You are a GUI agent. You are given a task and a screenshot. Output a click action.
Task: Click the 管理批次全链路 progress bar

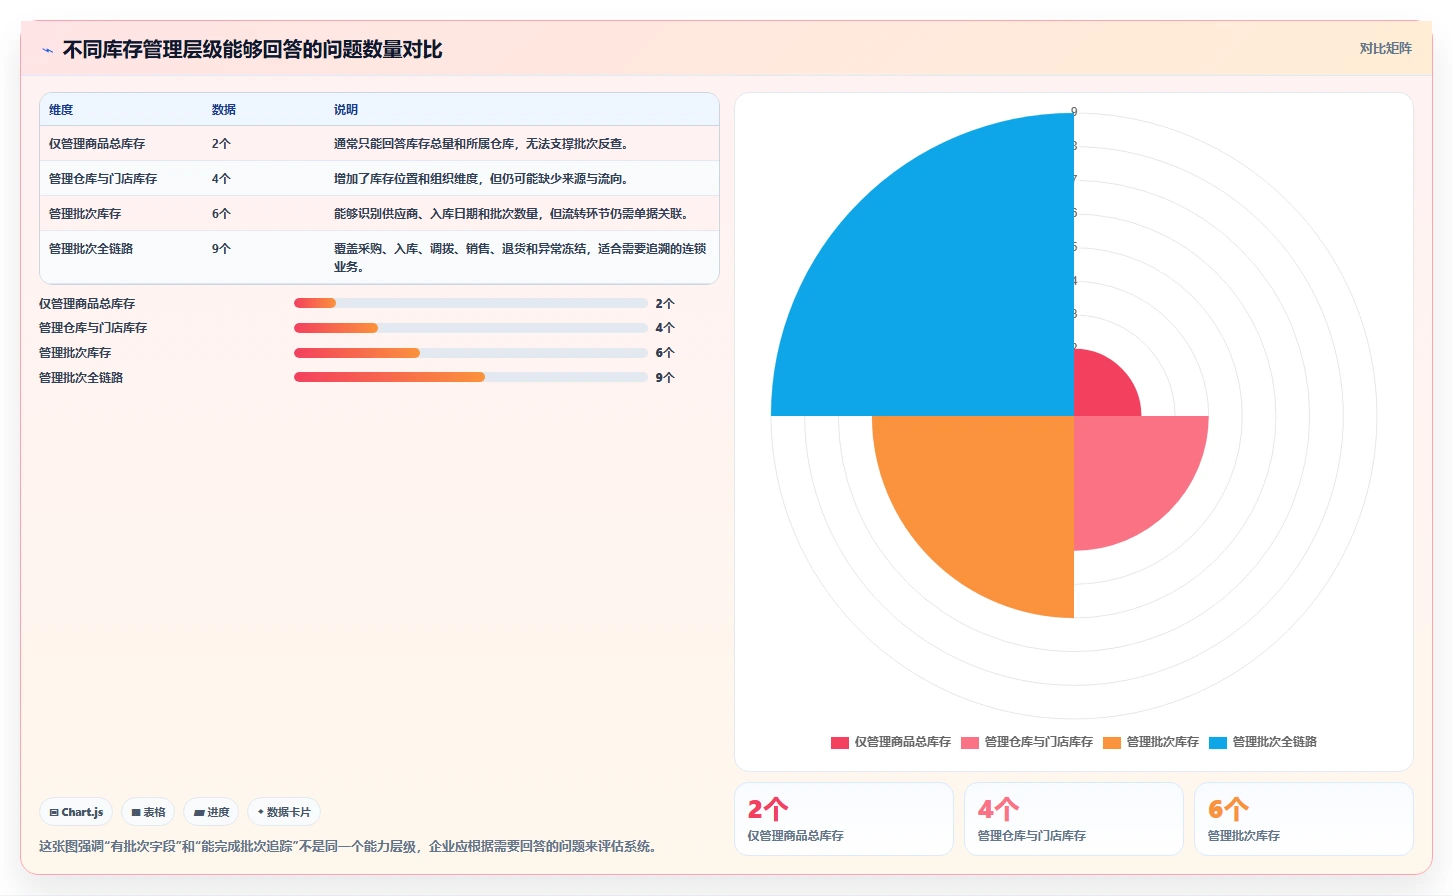[470, 377]
